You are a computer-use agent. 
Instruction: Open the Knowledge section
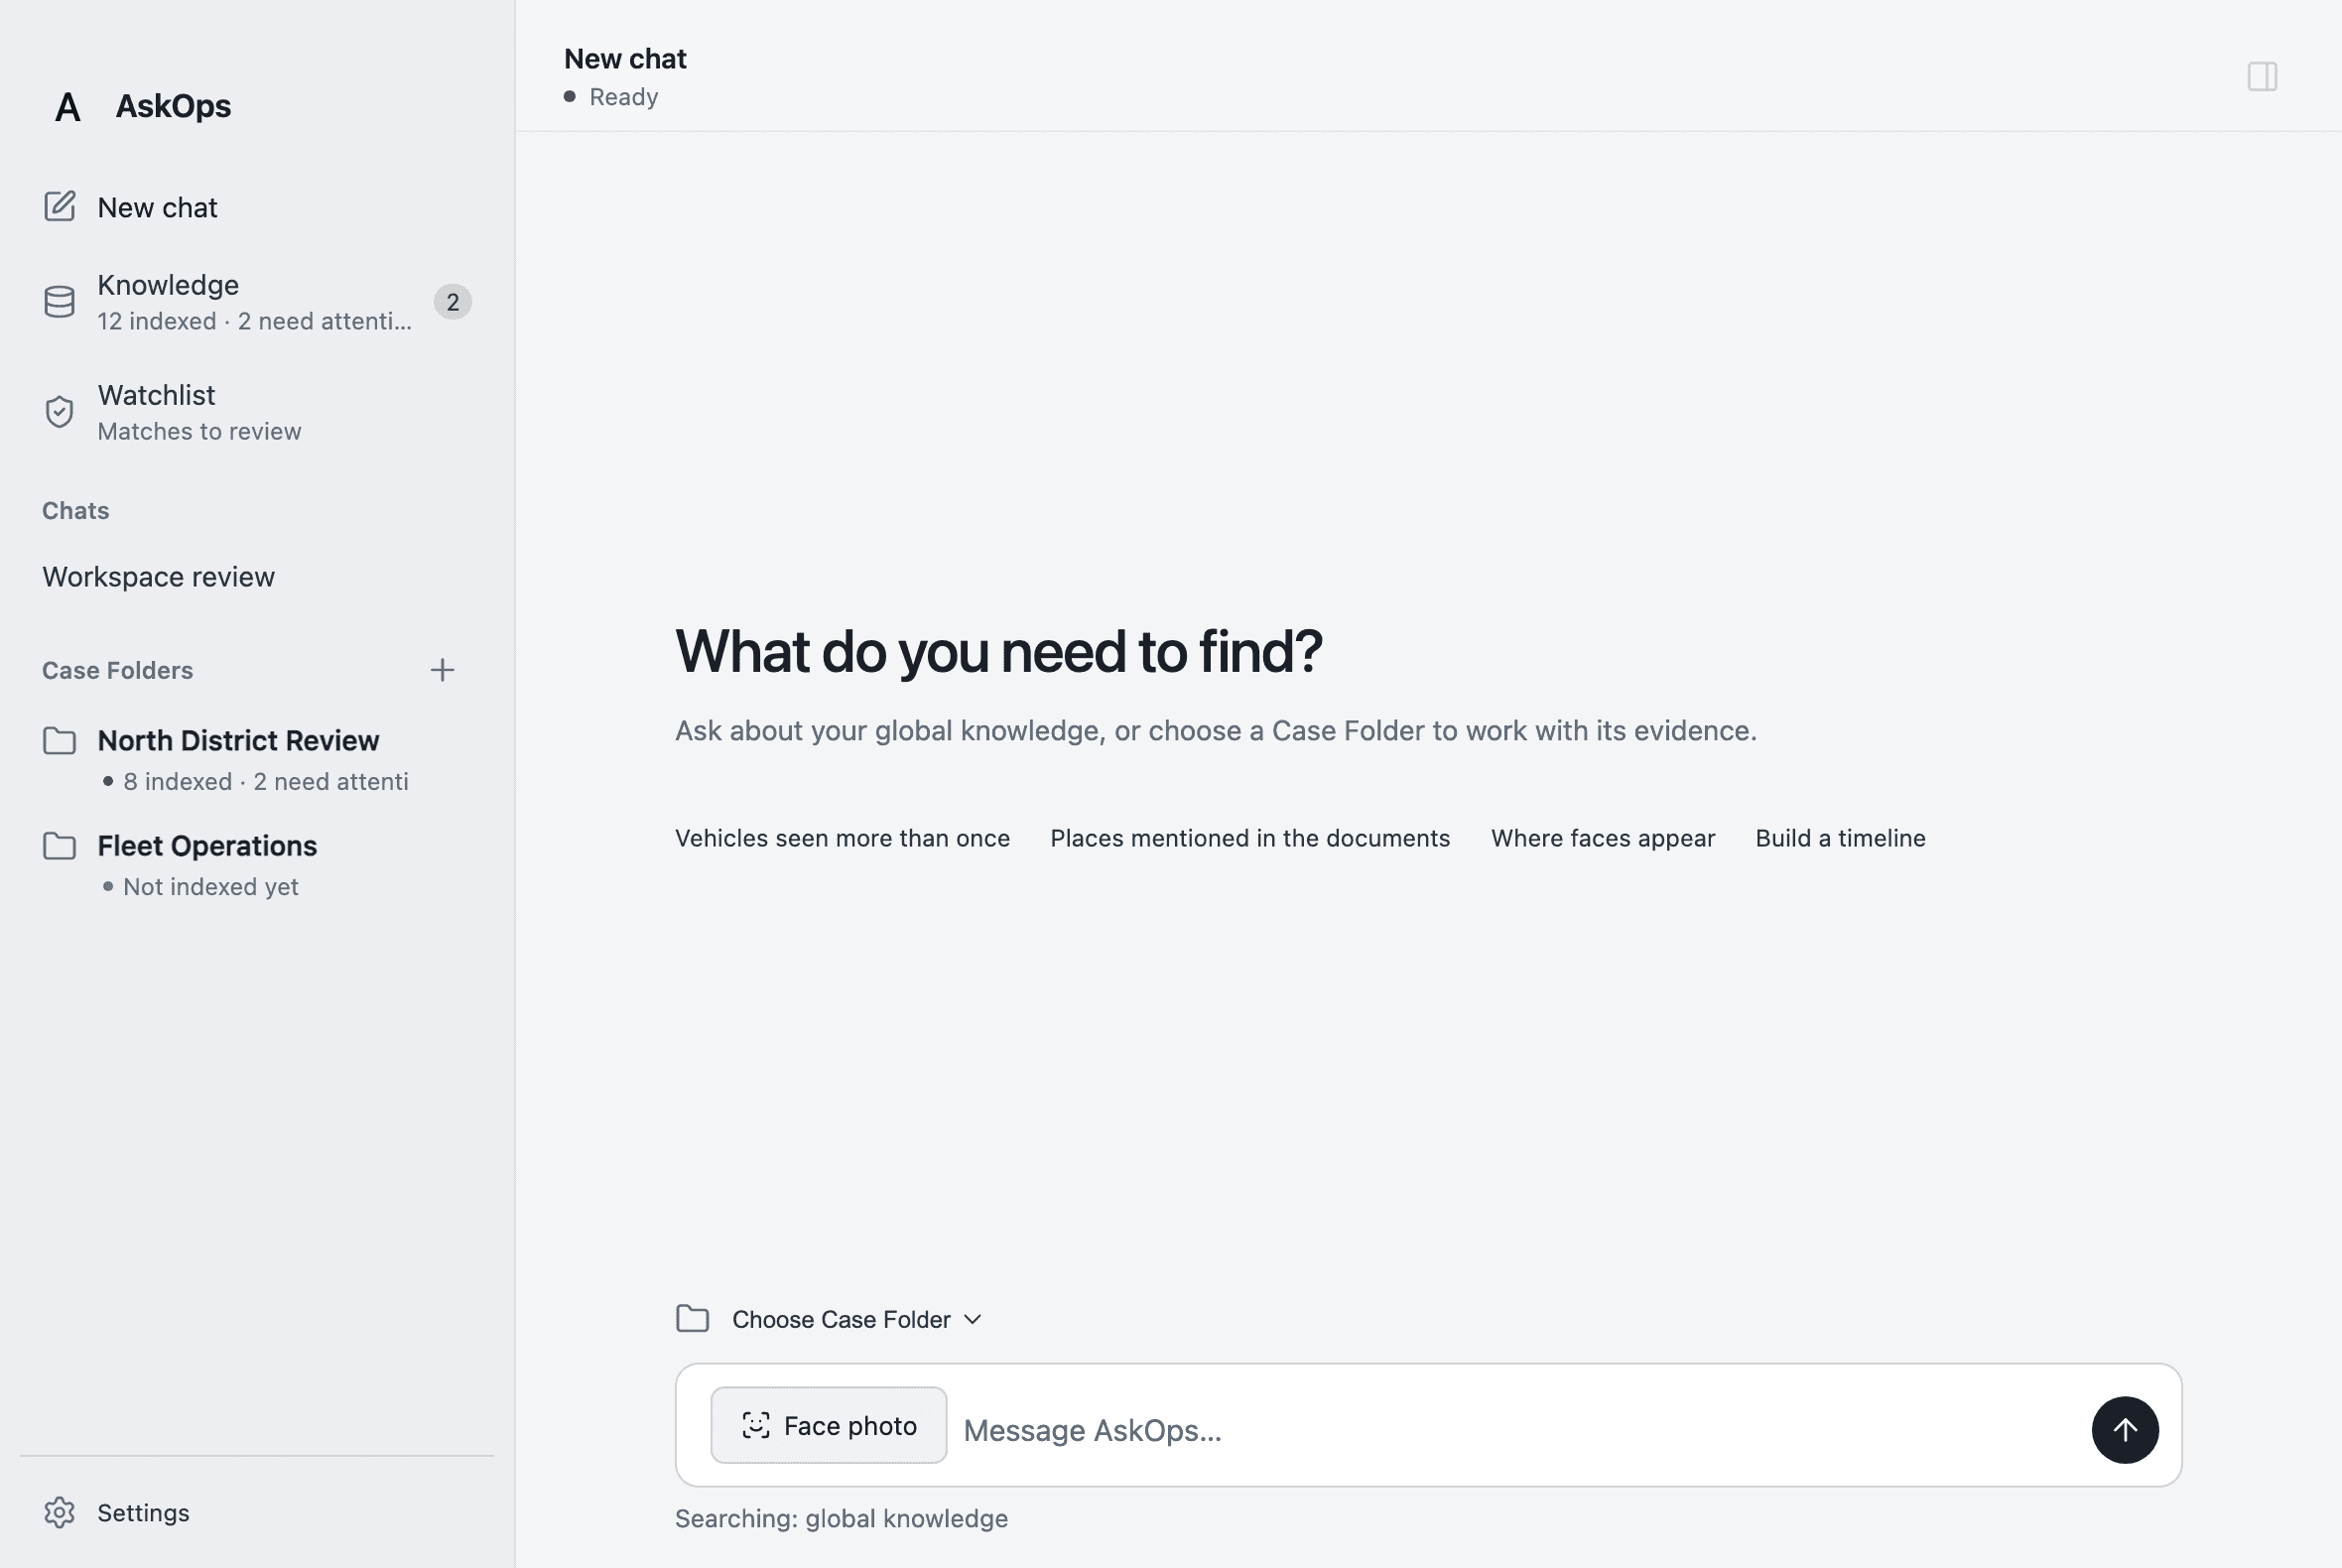point(257,302)
